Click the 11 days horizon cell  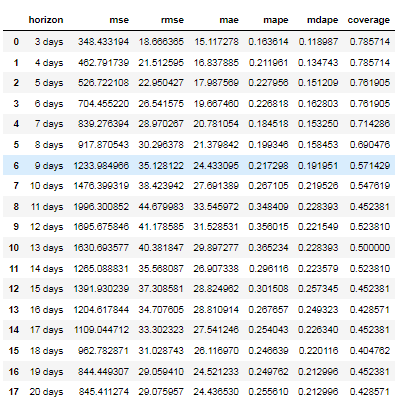point(46,207)
